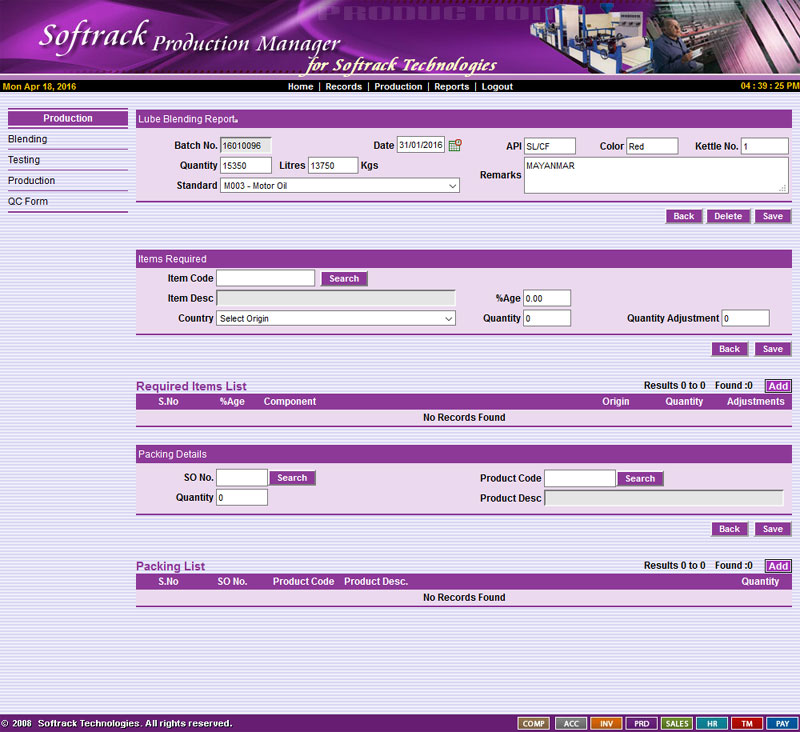Click the Reports menu item
Image resolution: width=800 pixels, height=732 pixels.
451,87
